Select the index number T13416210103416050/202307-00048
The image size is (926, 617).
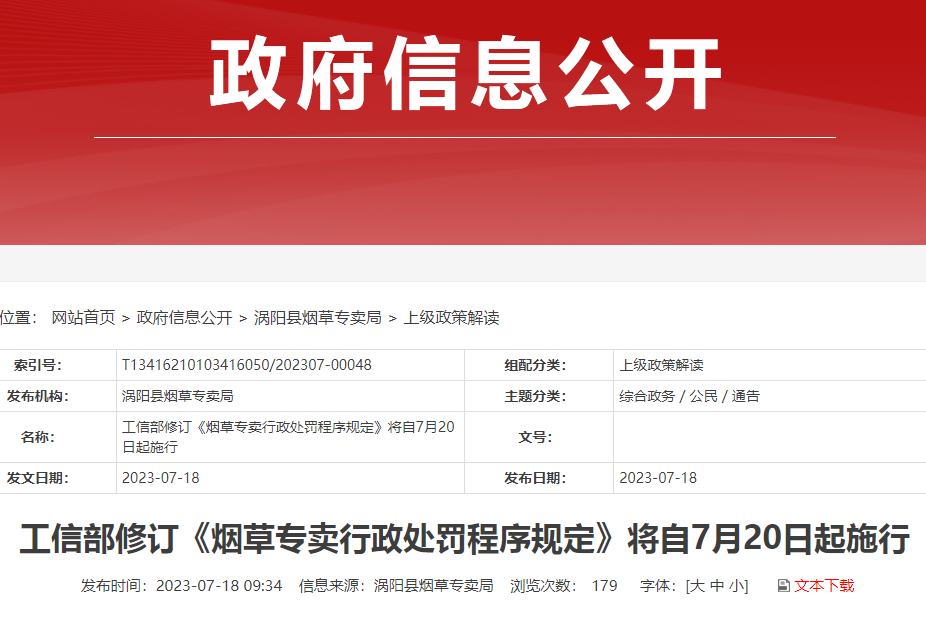pyautogui.click(x=246, y=365)
